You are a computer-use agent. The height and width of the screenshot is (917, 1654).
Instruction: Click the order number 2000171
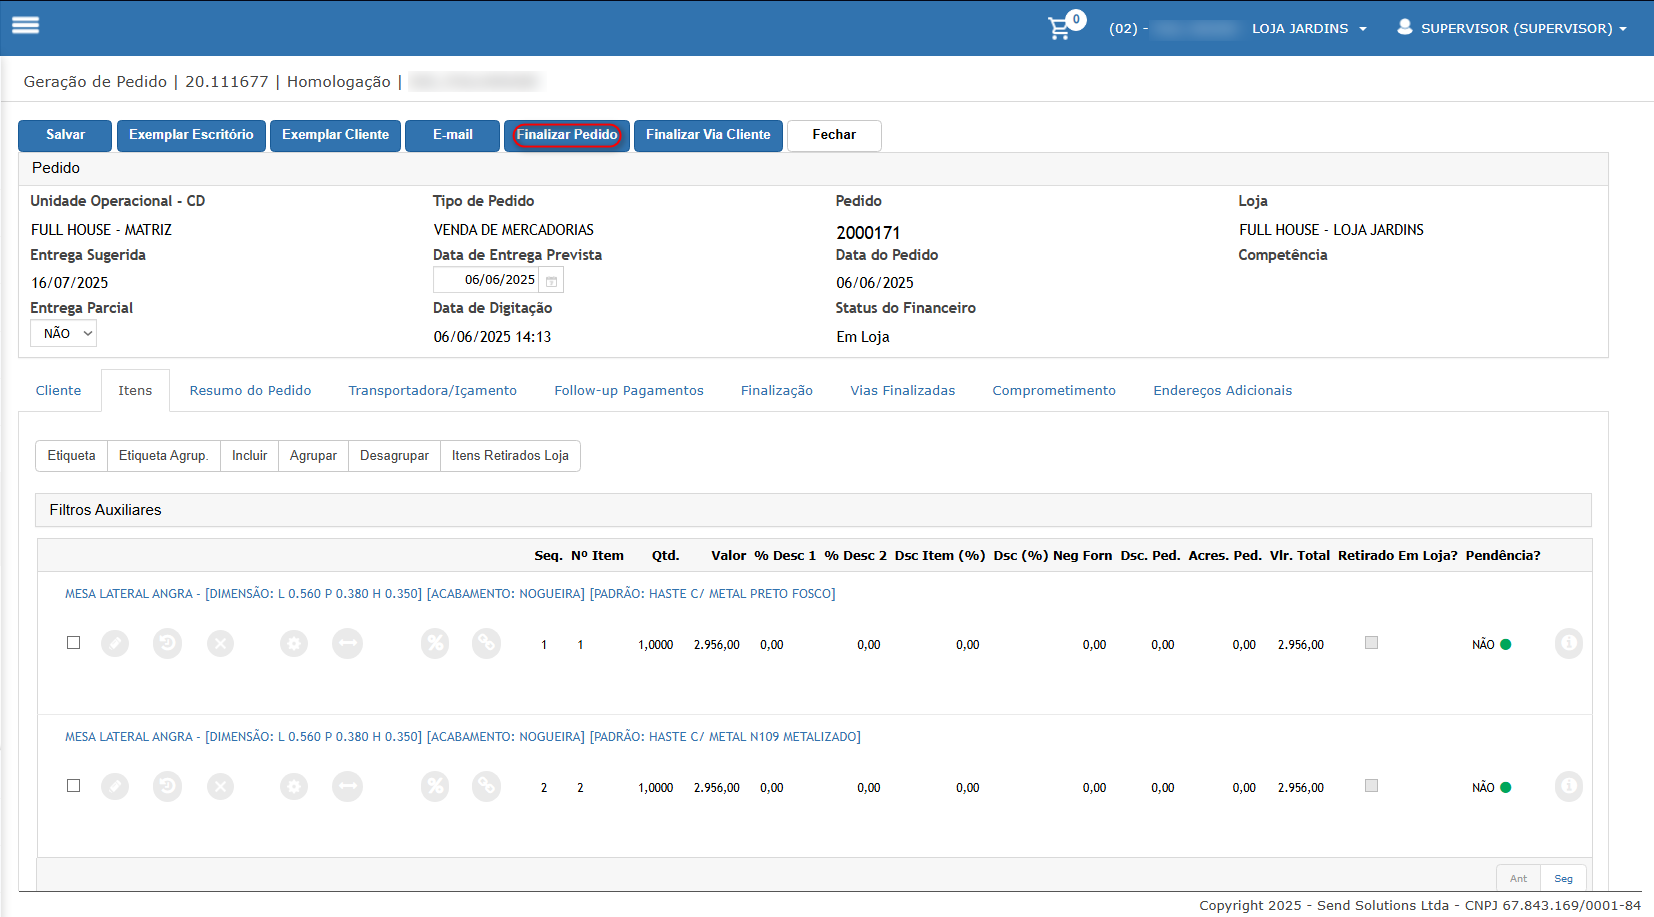868,232
